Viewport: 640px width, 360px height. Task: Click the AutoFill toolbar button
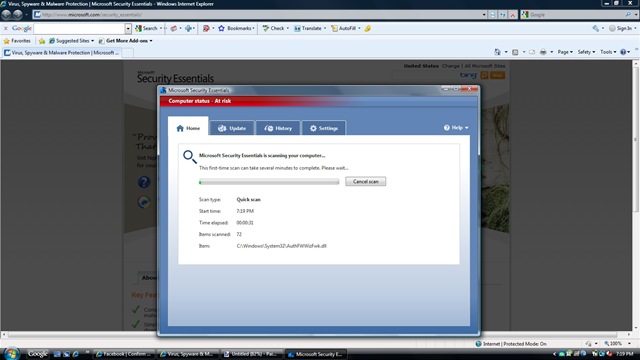344,29
